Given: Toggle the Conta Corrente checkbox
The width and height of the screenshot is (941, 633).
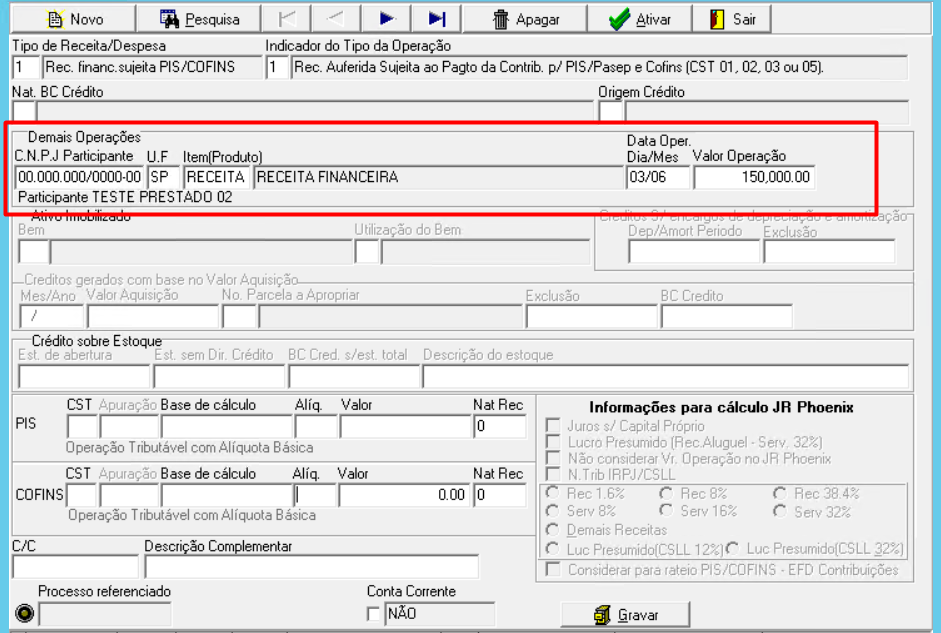Looking at the screenshot, I should coord(373,614).
